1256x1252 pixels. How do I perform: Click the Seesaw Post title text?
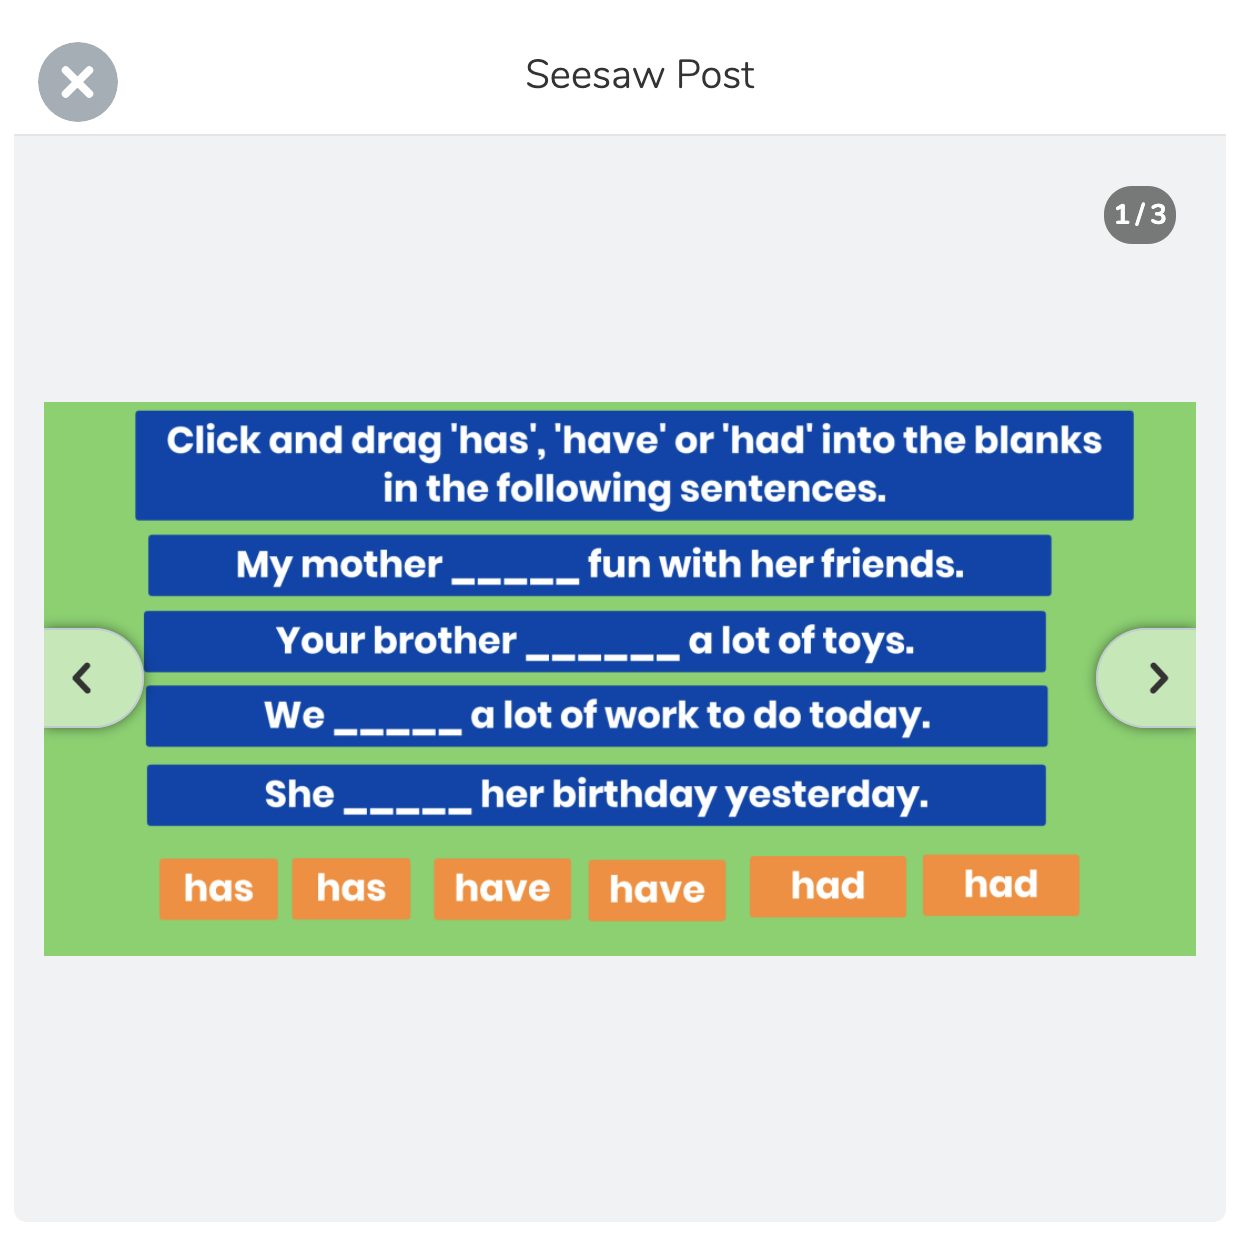click(x=640, y=75)
